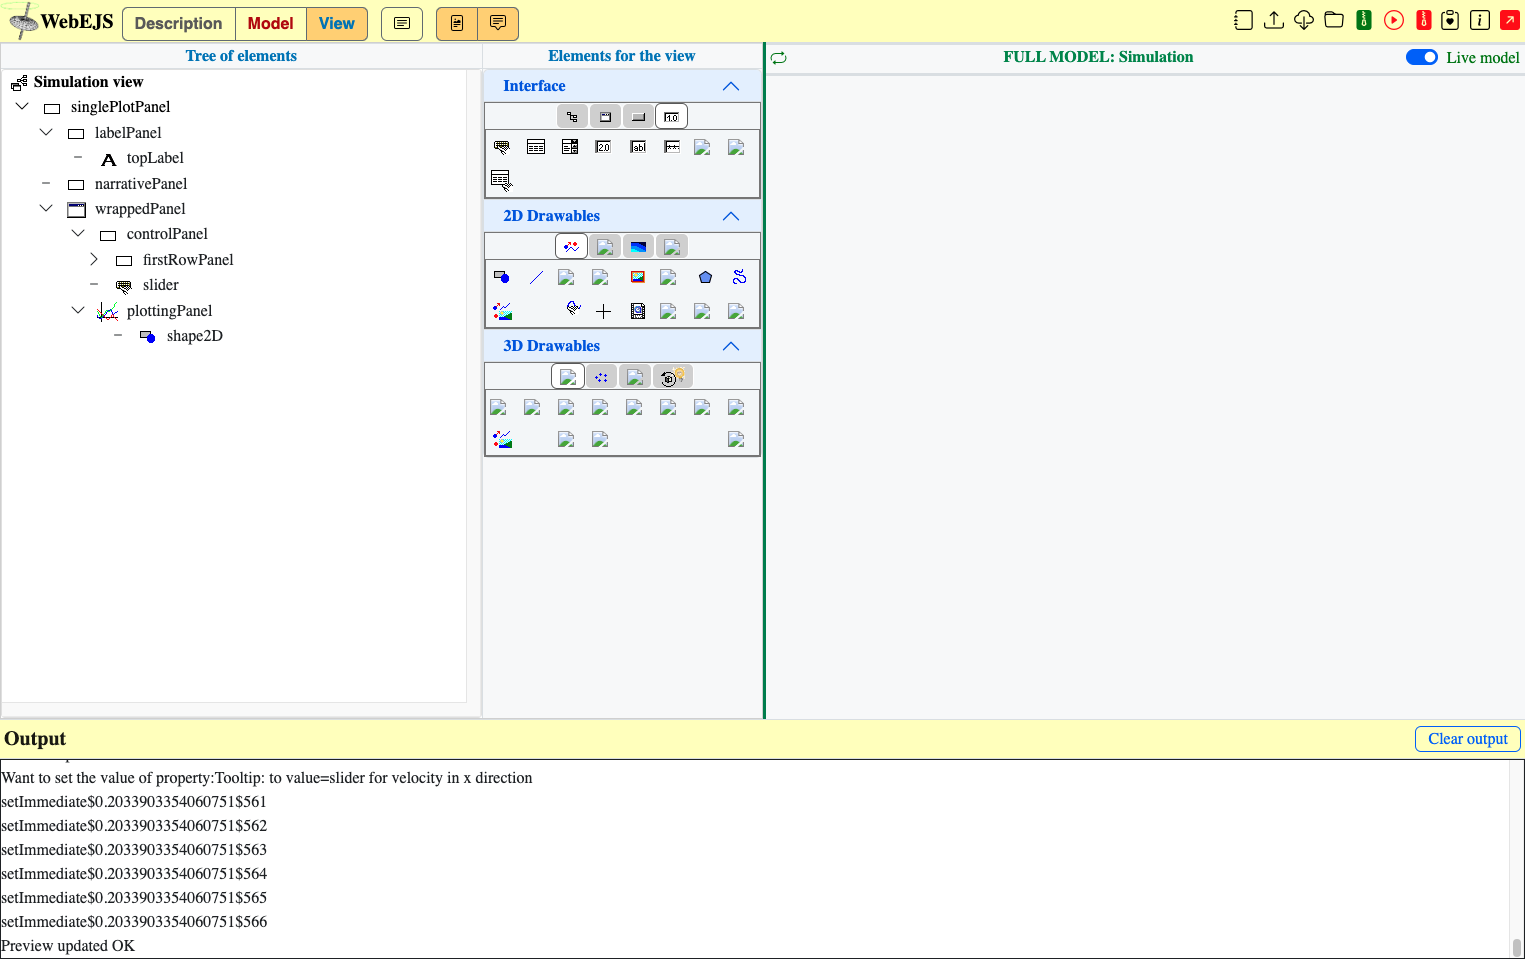Run the simulation with the red play icon
Screen dimensions: 1525x959
click(1394, 20)
